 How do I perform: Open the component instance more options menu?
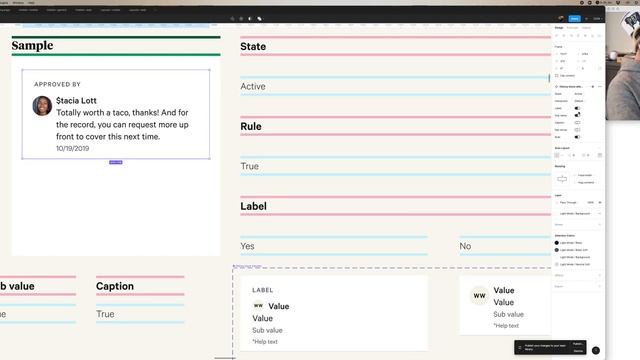click(x=600, y=87)
